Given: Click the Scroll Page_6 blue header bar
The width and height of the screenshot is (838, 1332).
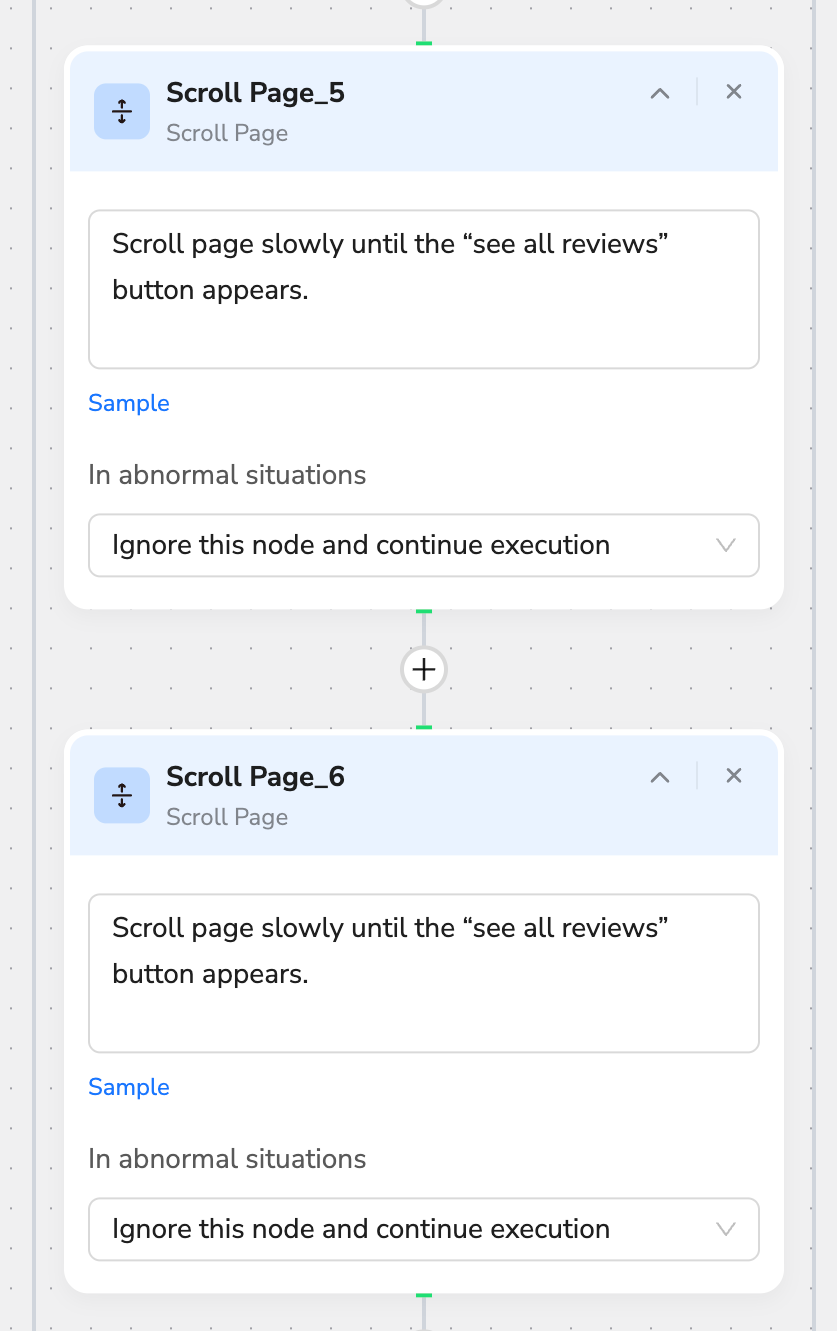Looking at the screenshot, I should pyautogui.click(x=424, y=795).
